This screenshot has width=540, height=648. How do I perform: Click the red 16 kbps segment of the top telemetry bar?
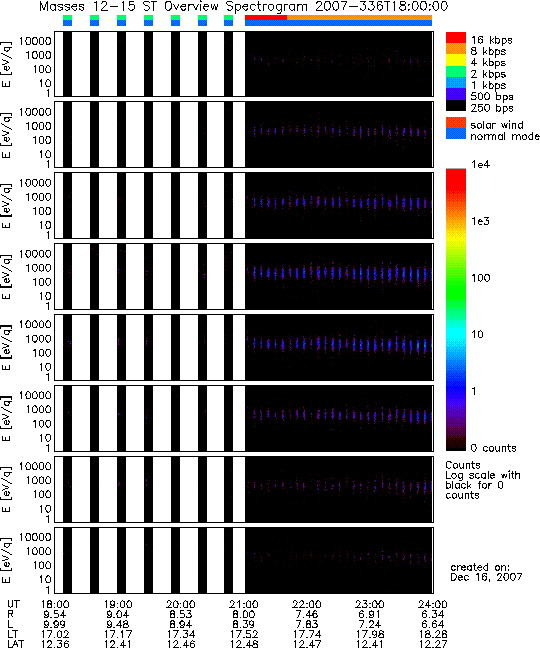[x=266, y=18]
